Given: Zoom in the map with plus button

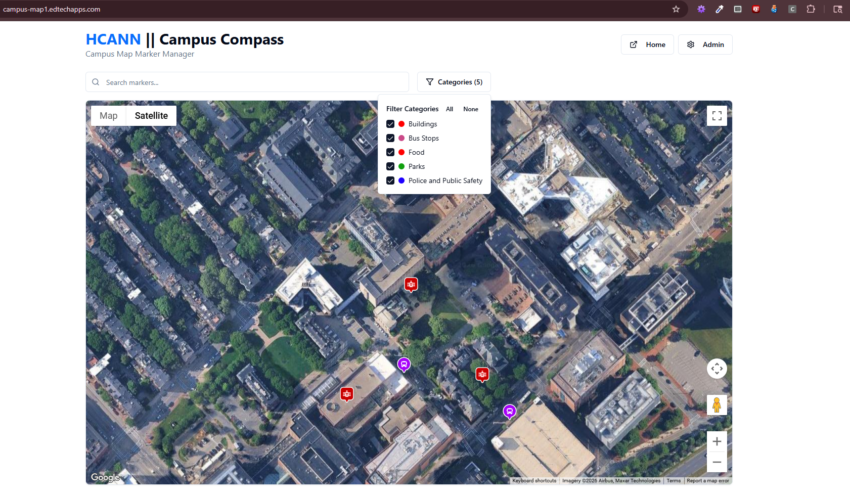Looking at the screenshot, I should pos(717,441).
